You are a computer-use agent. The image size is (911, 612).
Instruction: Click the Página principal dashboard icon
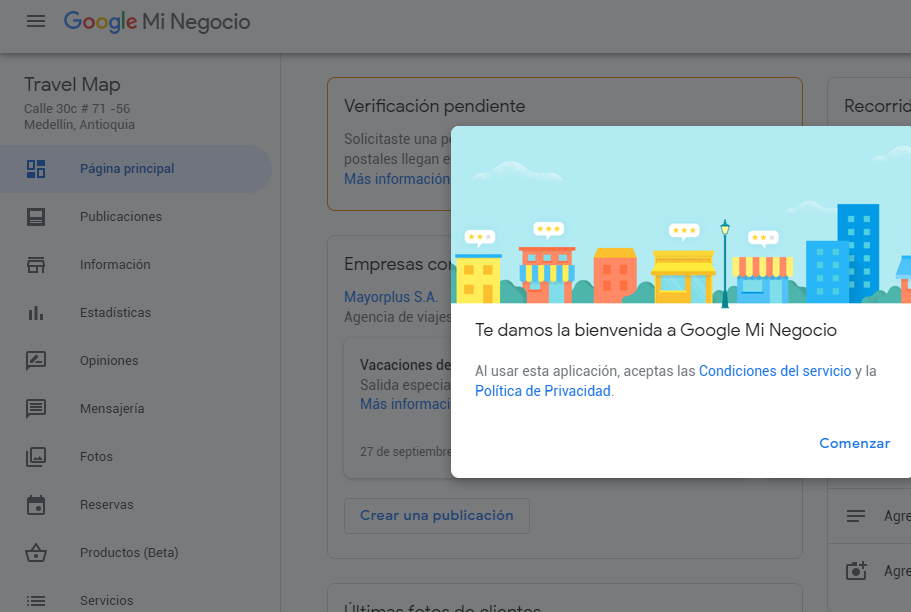pyautogui.click(x=36, y=169)
